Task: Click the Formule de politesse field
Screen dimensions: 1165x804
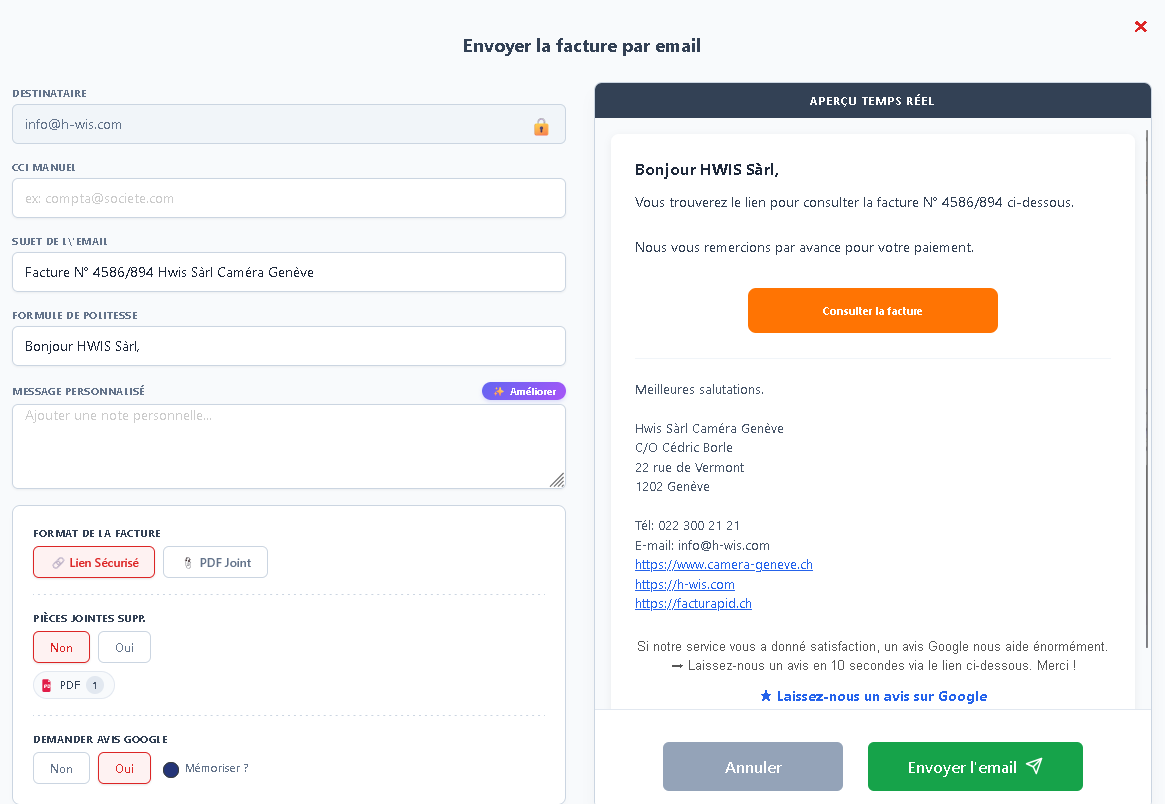Action: [x=288, y=346]
